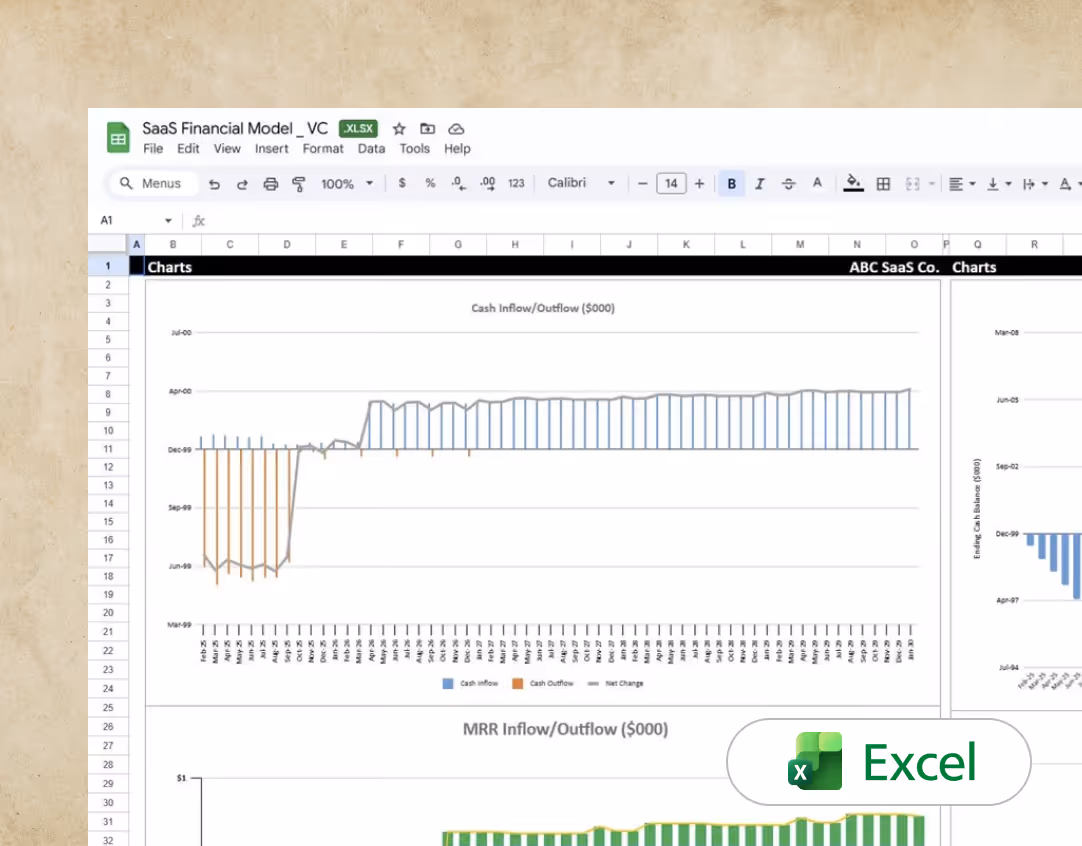Open horizontal align dropdown
Screen dimensions: 1082x846
pyautogui.click(x=962, y=184)
